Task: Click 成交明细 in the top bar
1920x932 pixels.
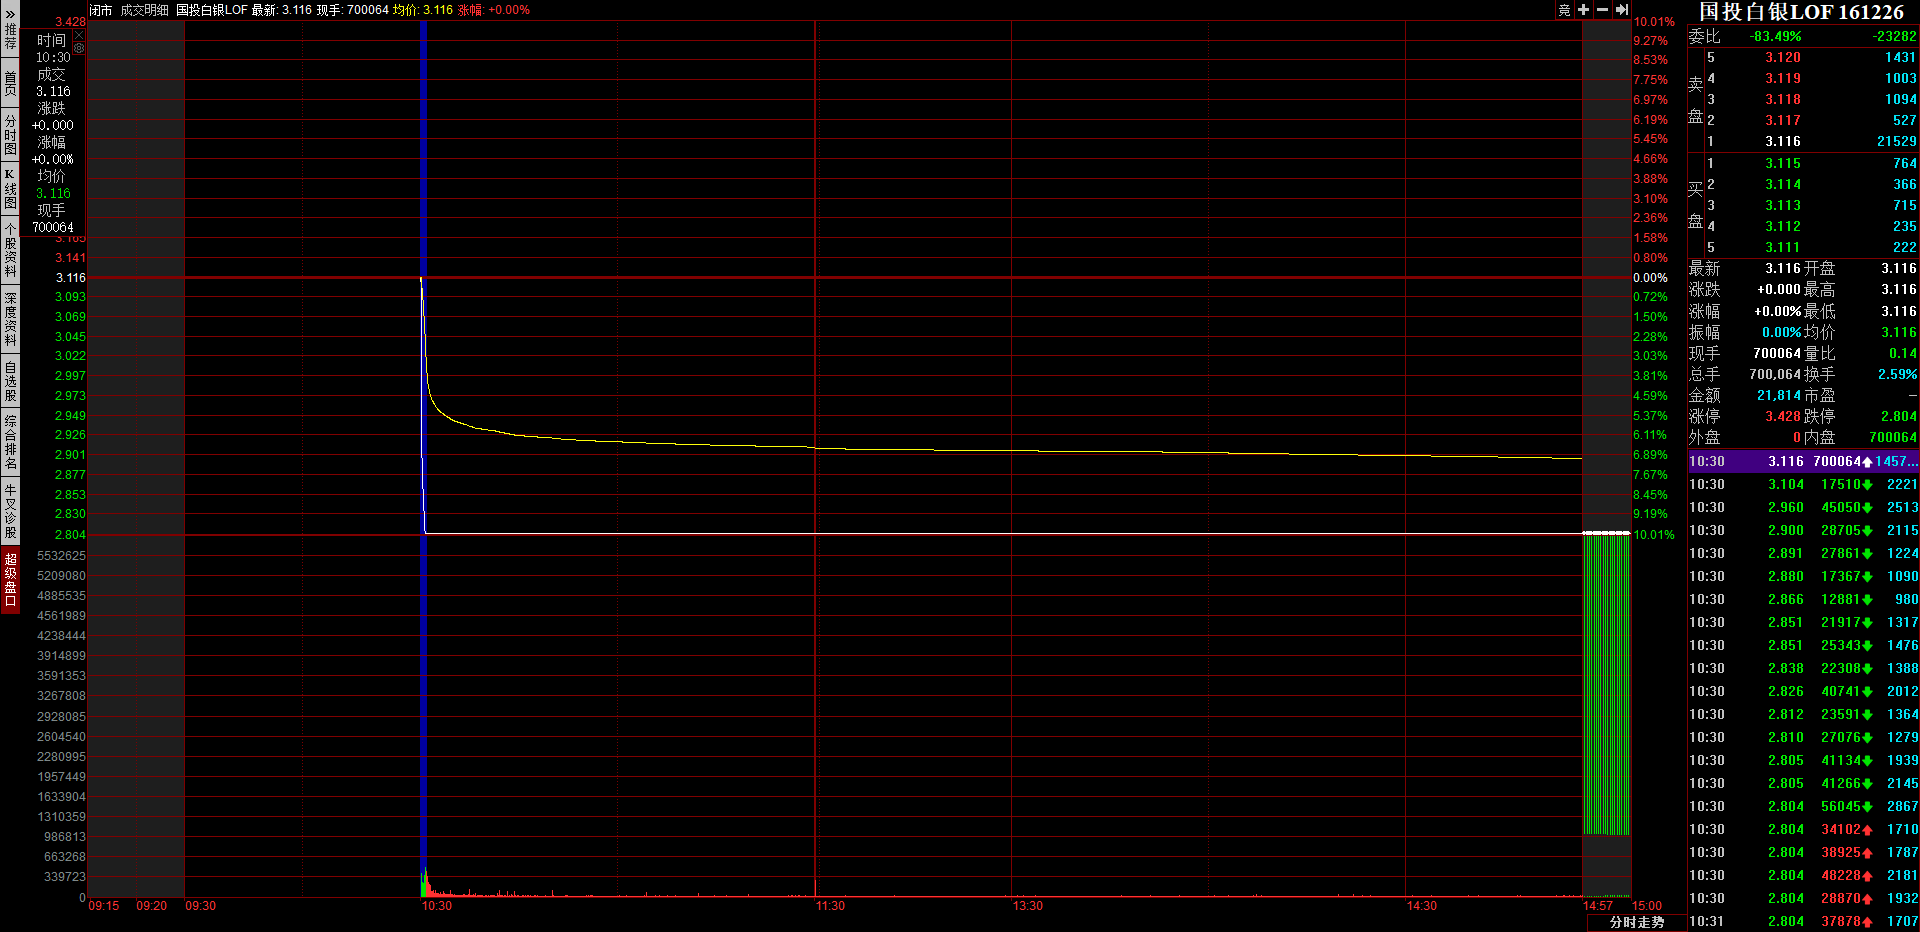Action: click(x=145, y=10)
